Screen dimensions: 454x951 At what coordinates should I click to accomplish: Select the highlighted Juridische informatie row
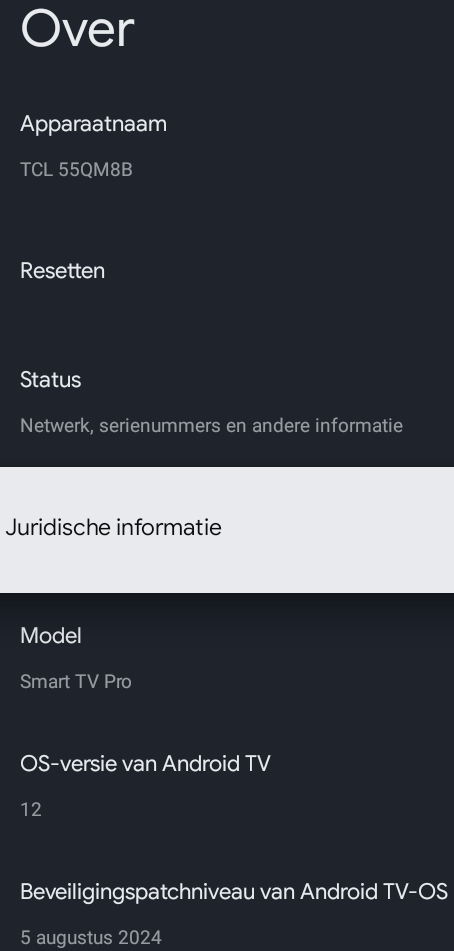[x=227, y=529]
